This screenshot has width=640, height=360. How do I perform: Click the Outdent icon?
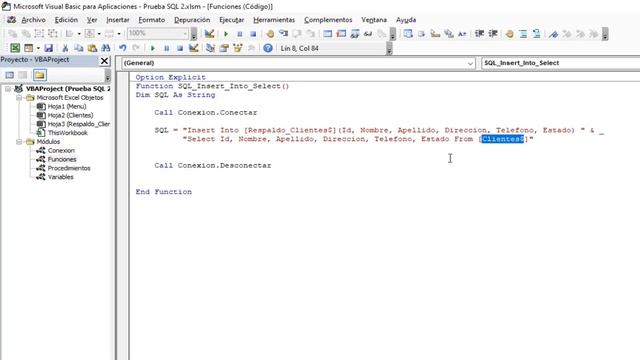coord(493,34)
